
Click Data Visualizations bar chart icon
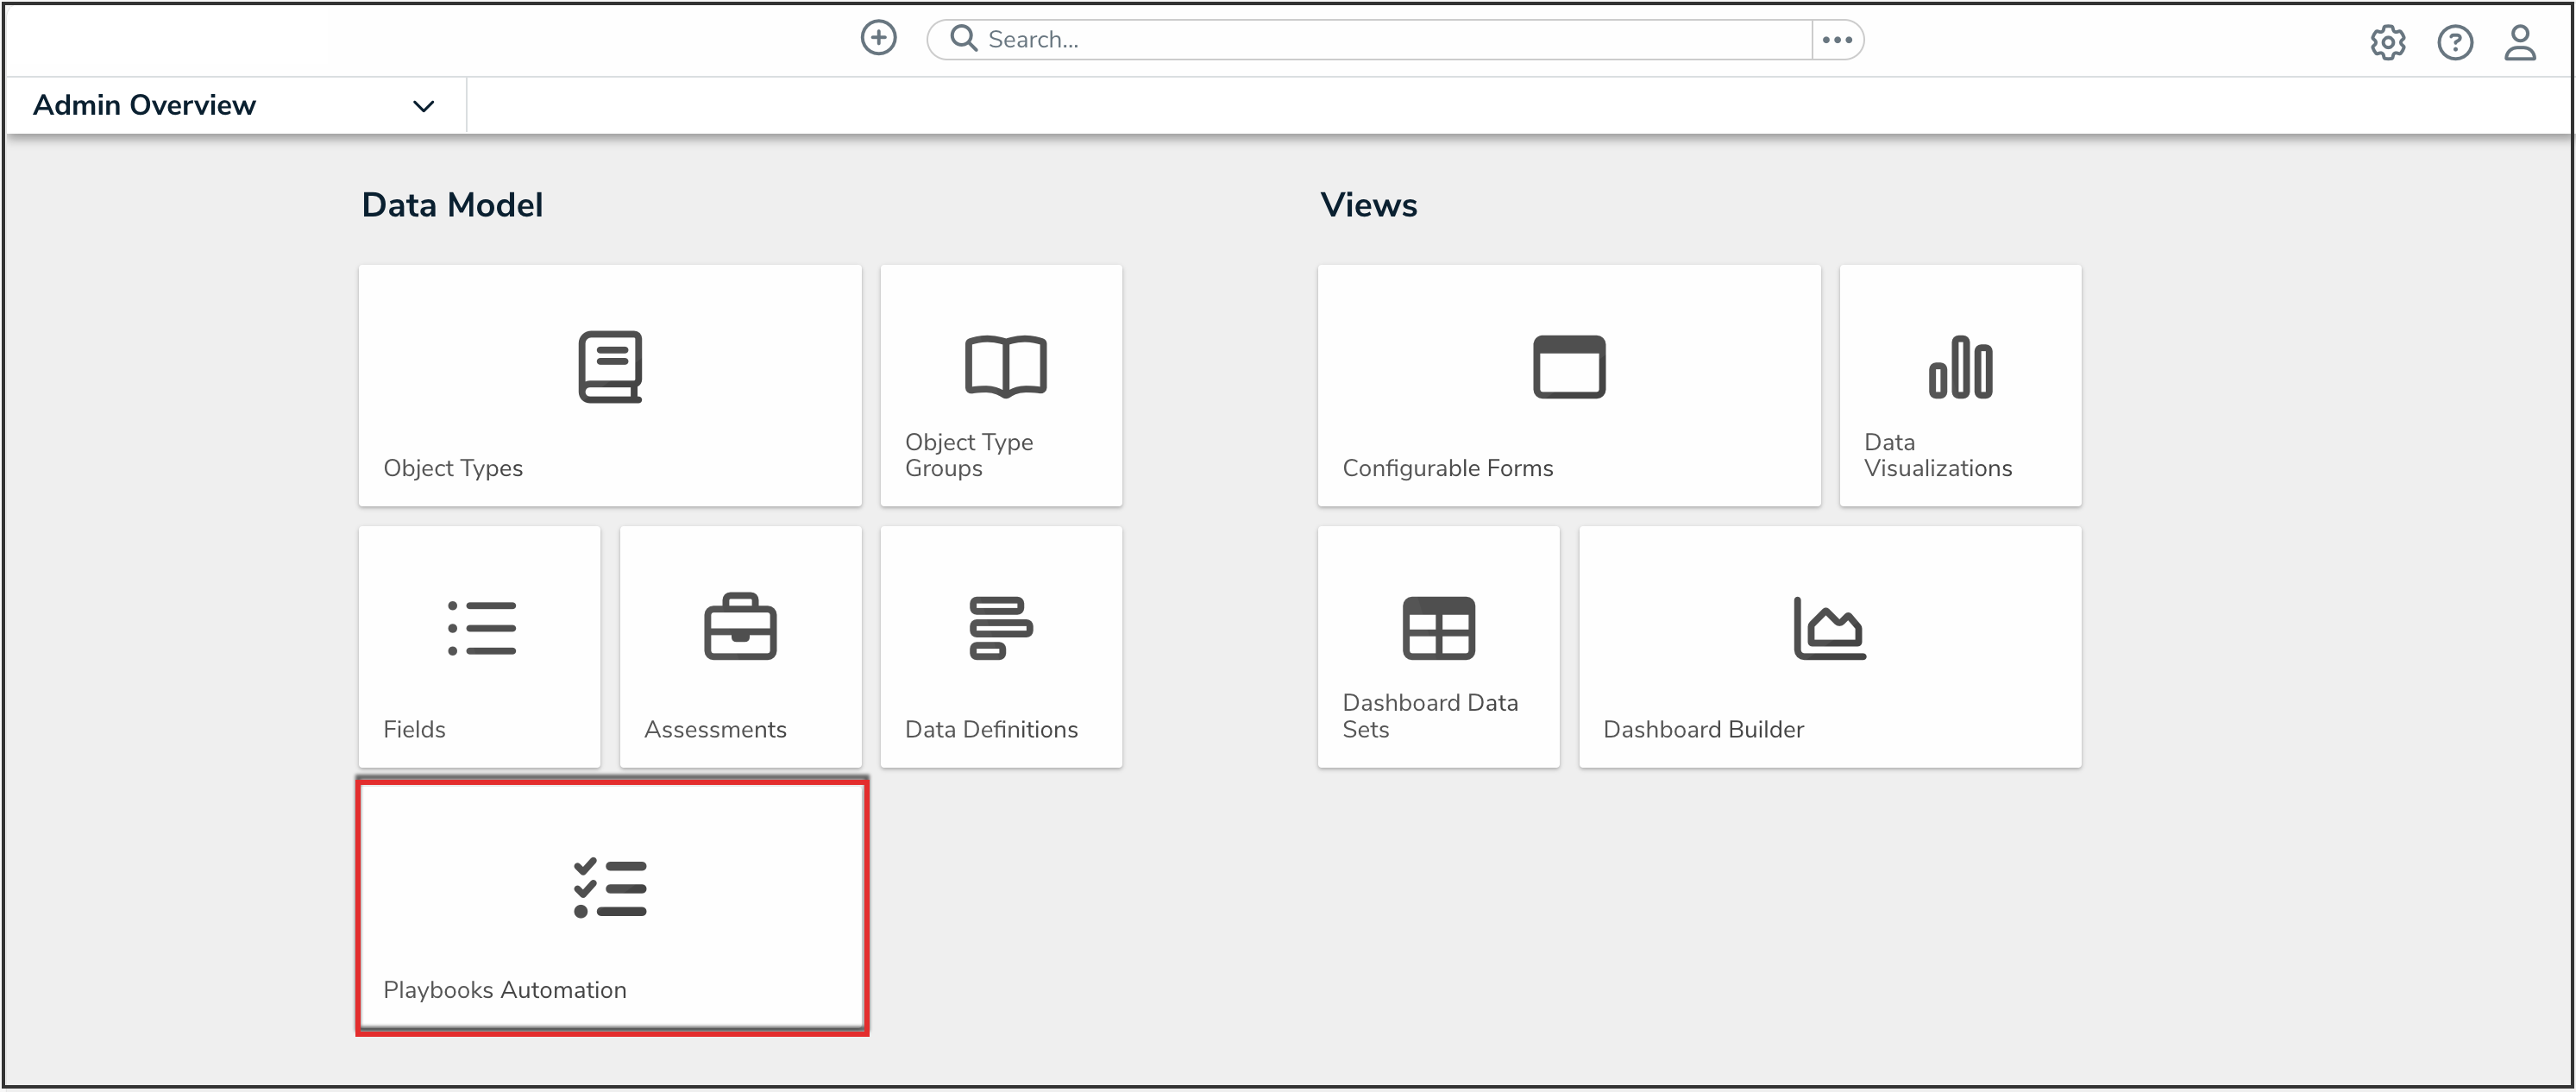[1960, 367]
